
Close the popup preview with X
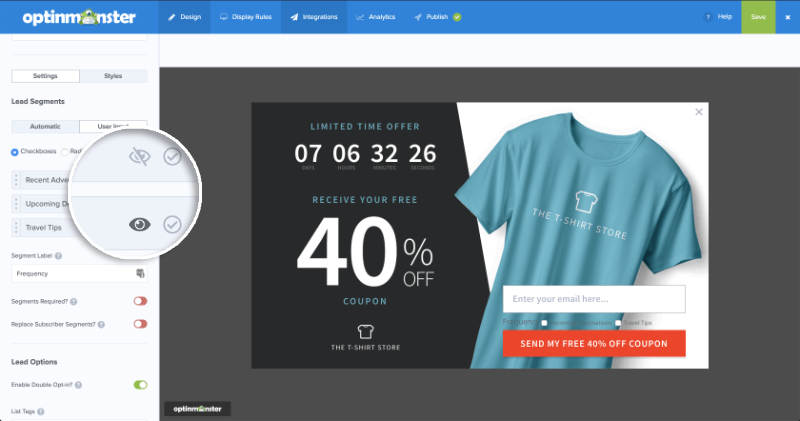pyautogui.click(x=699, y=112)
